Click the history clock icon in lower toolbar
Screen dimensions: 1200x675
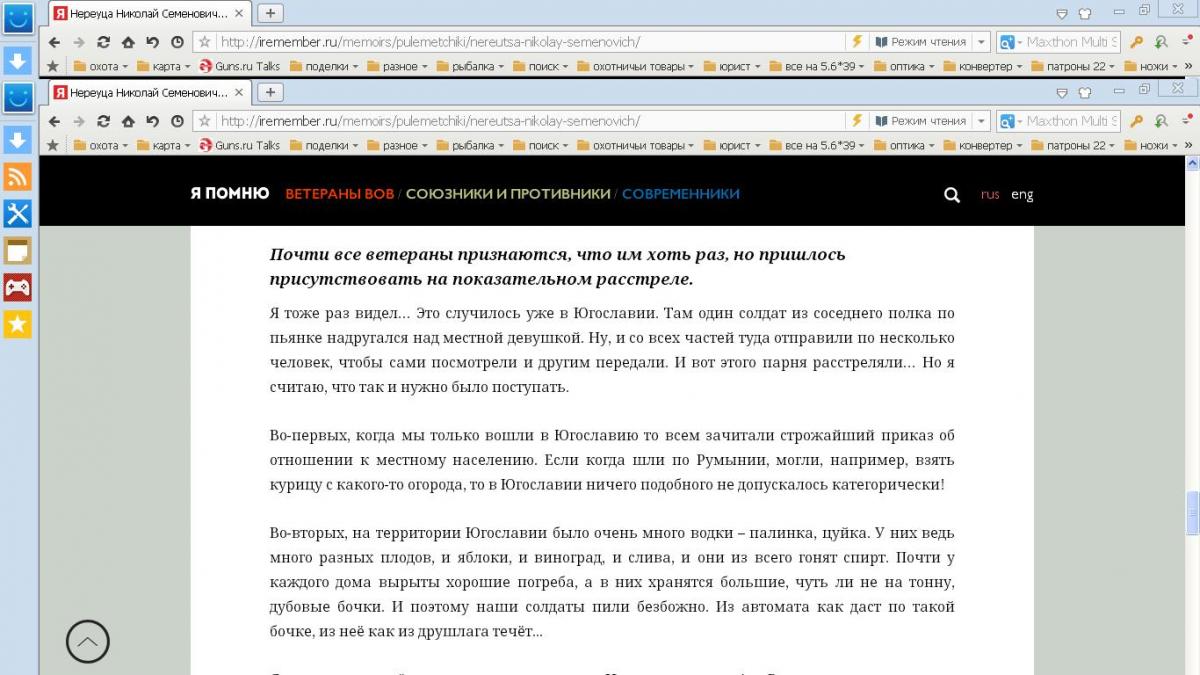[x=177, y=121]
